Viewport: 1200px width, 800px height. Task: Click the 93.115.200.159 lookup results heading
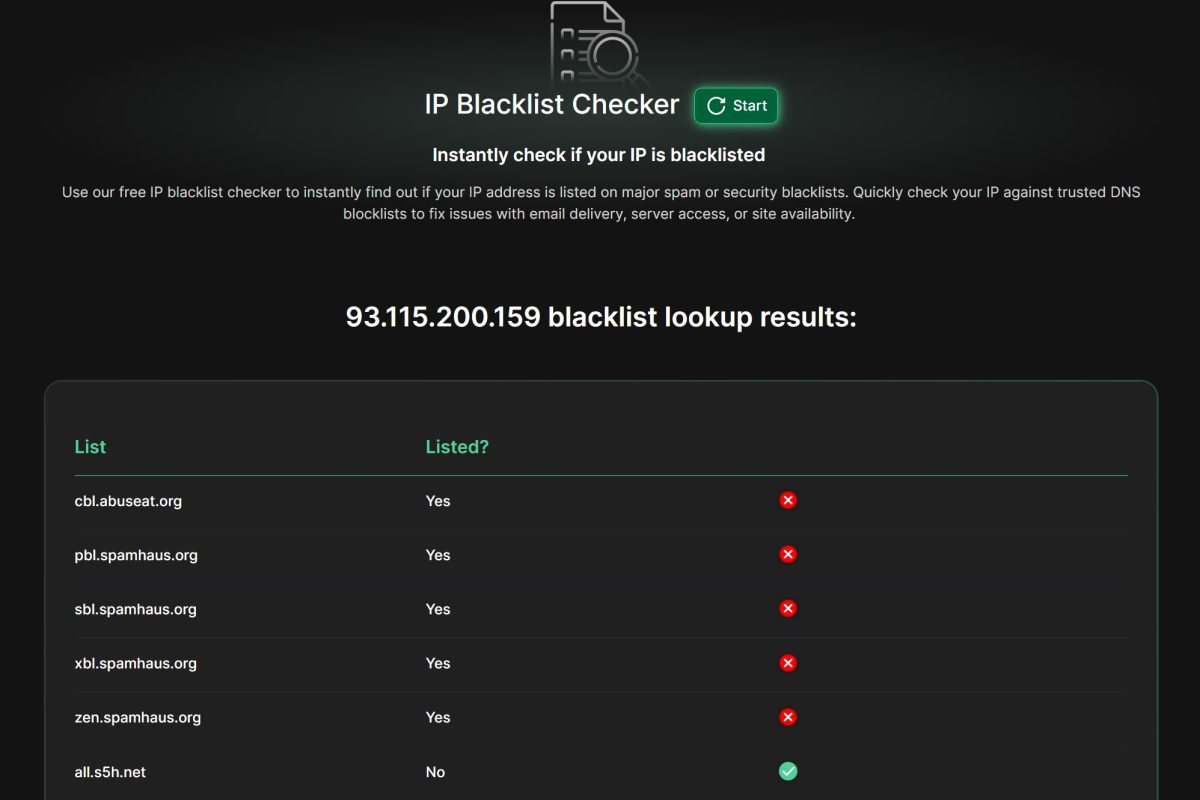(x=601, y=317)
